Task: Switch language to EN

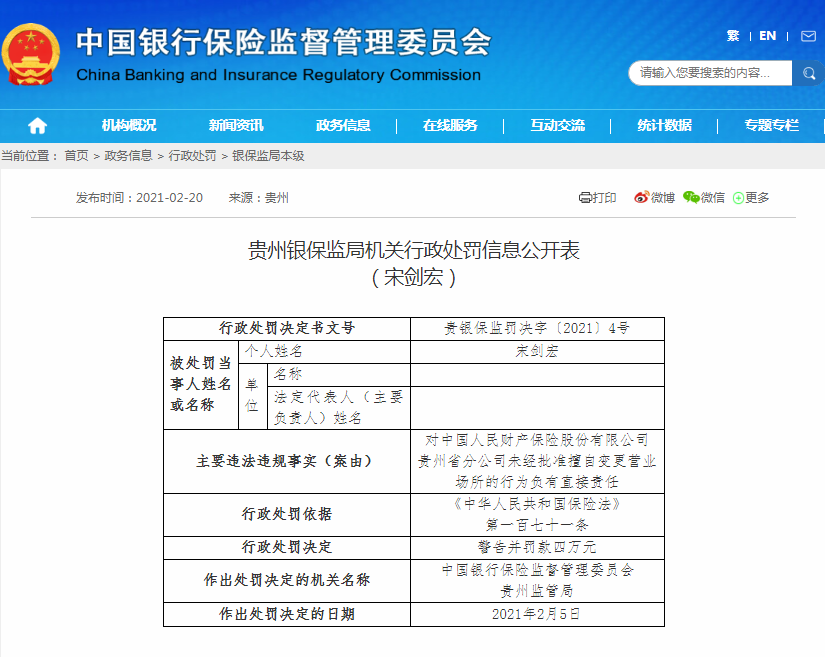Action: (768, 36)
